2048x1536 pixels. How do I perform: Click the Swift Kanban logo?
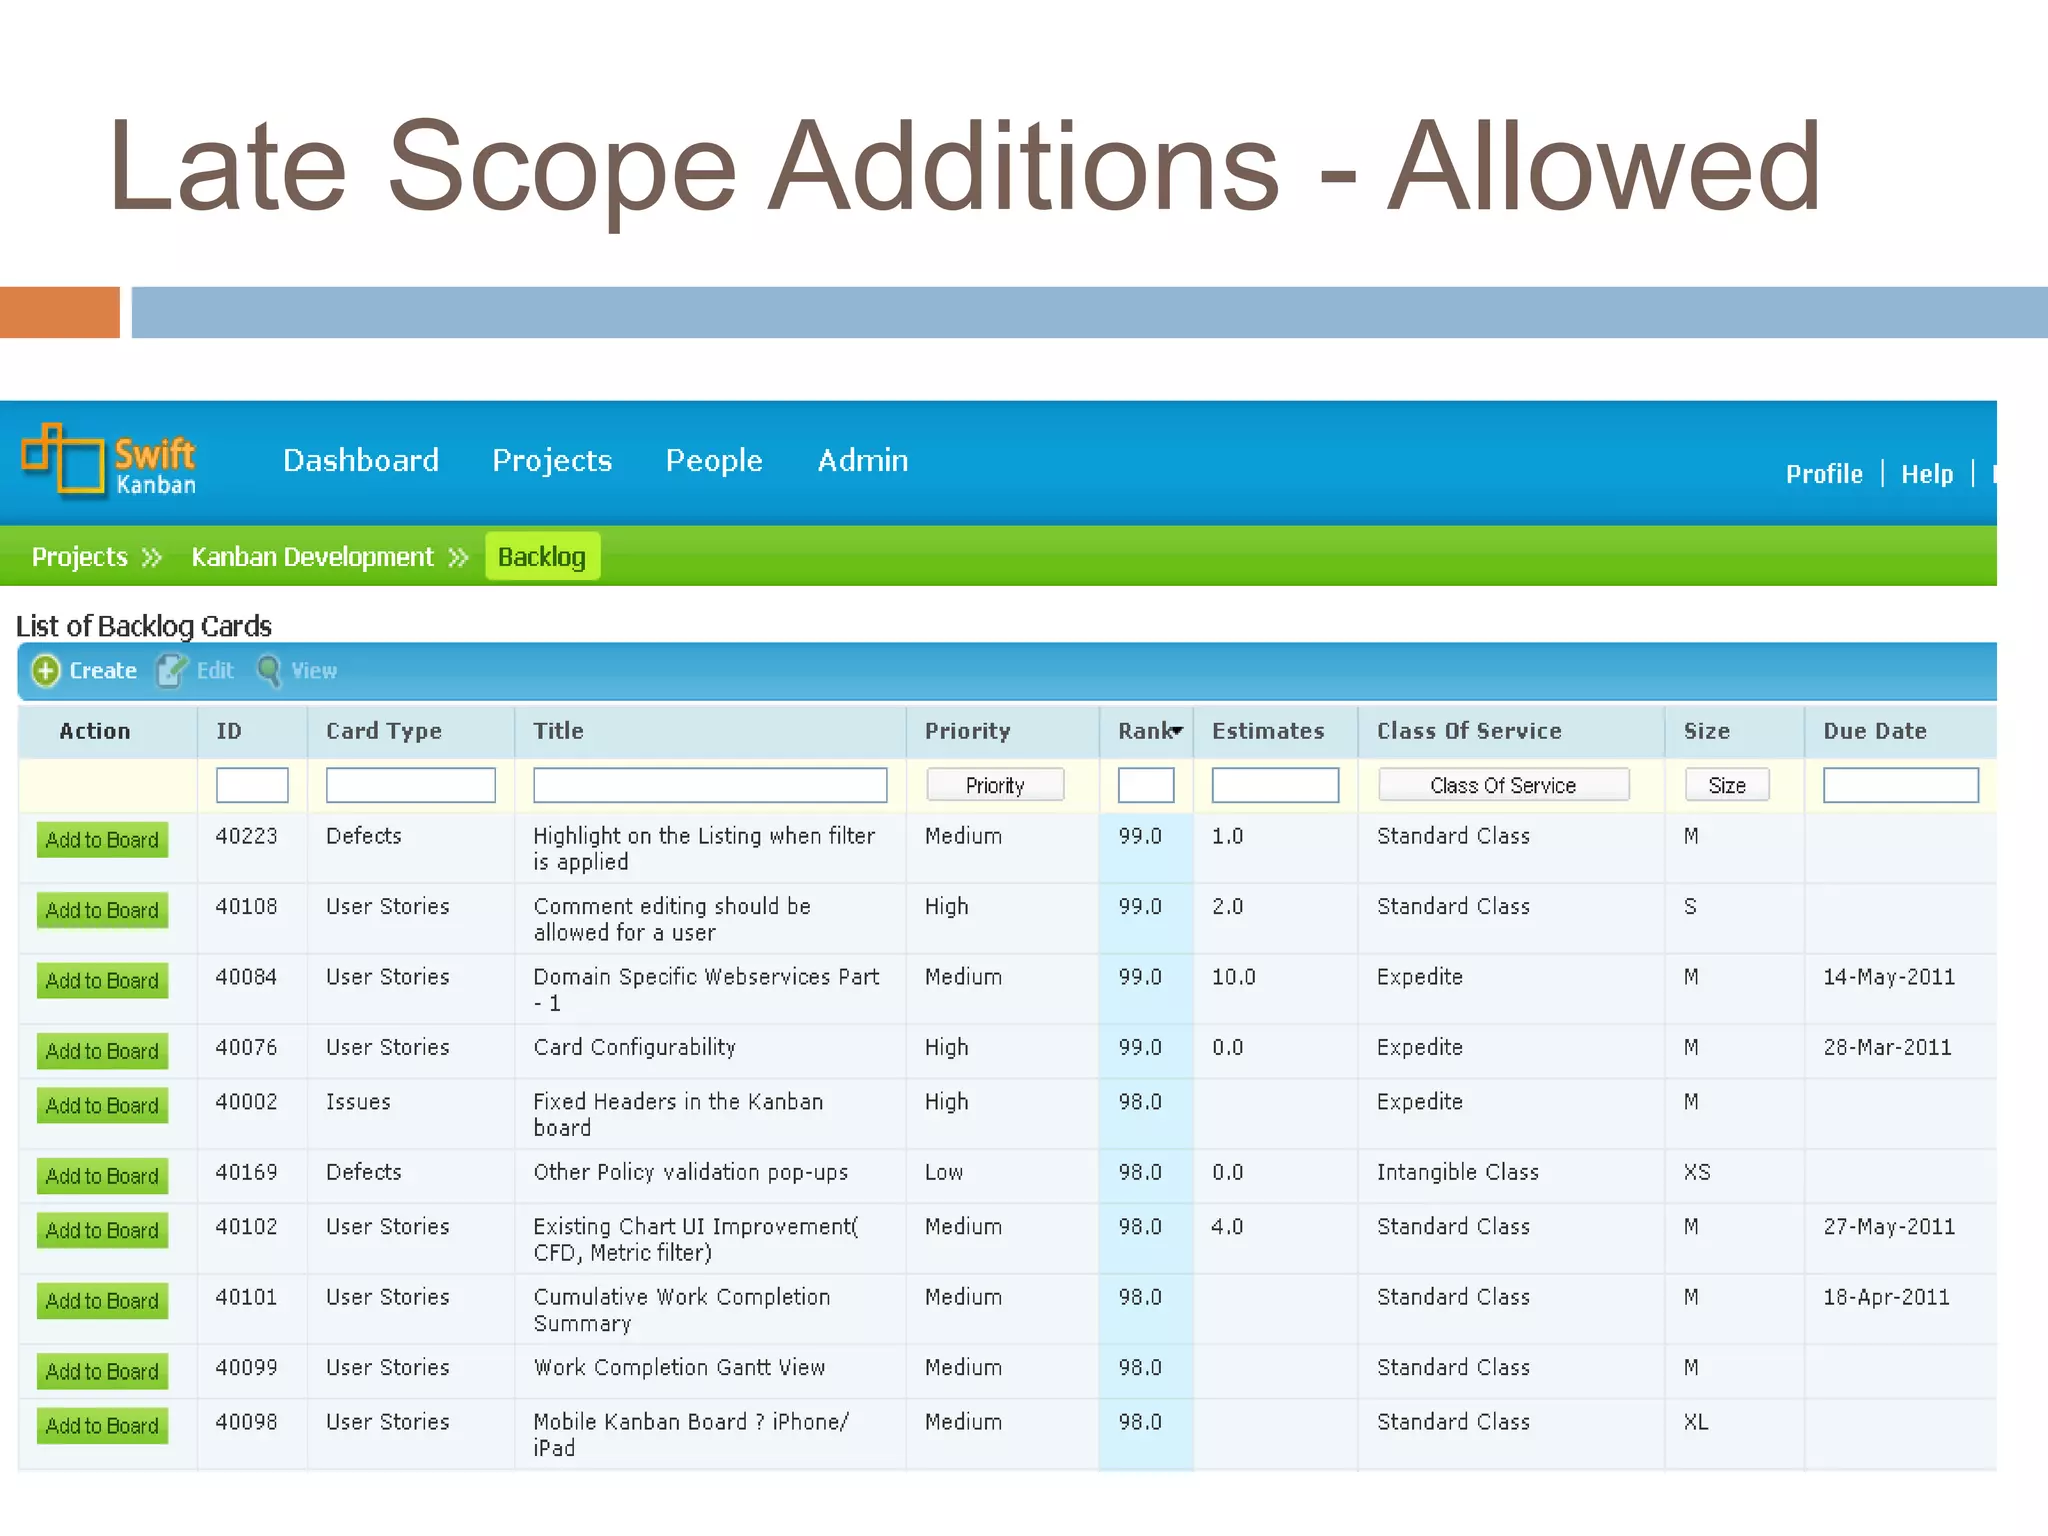click(x=109, y=461)
